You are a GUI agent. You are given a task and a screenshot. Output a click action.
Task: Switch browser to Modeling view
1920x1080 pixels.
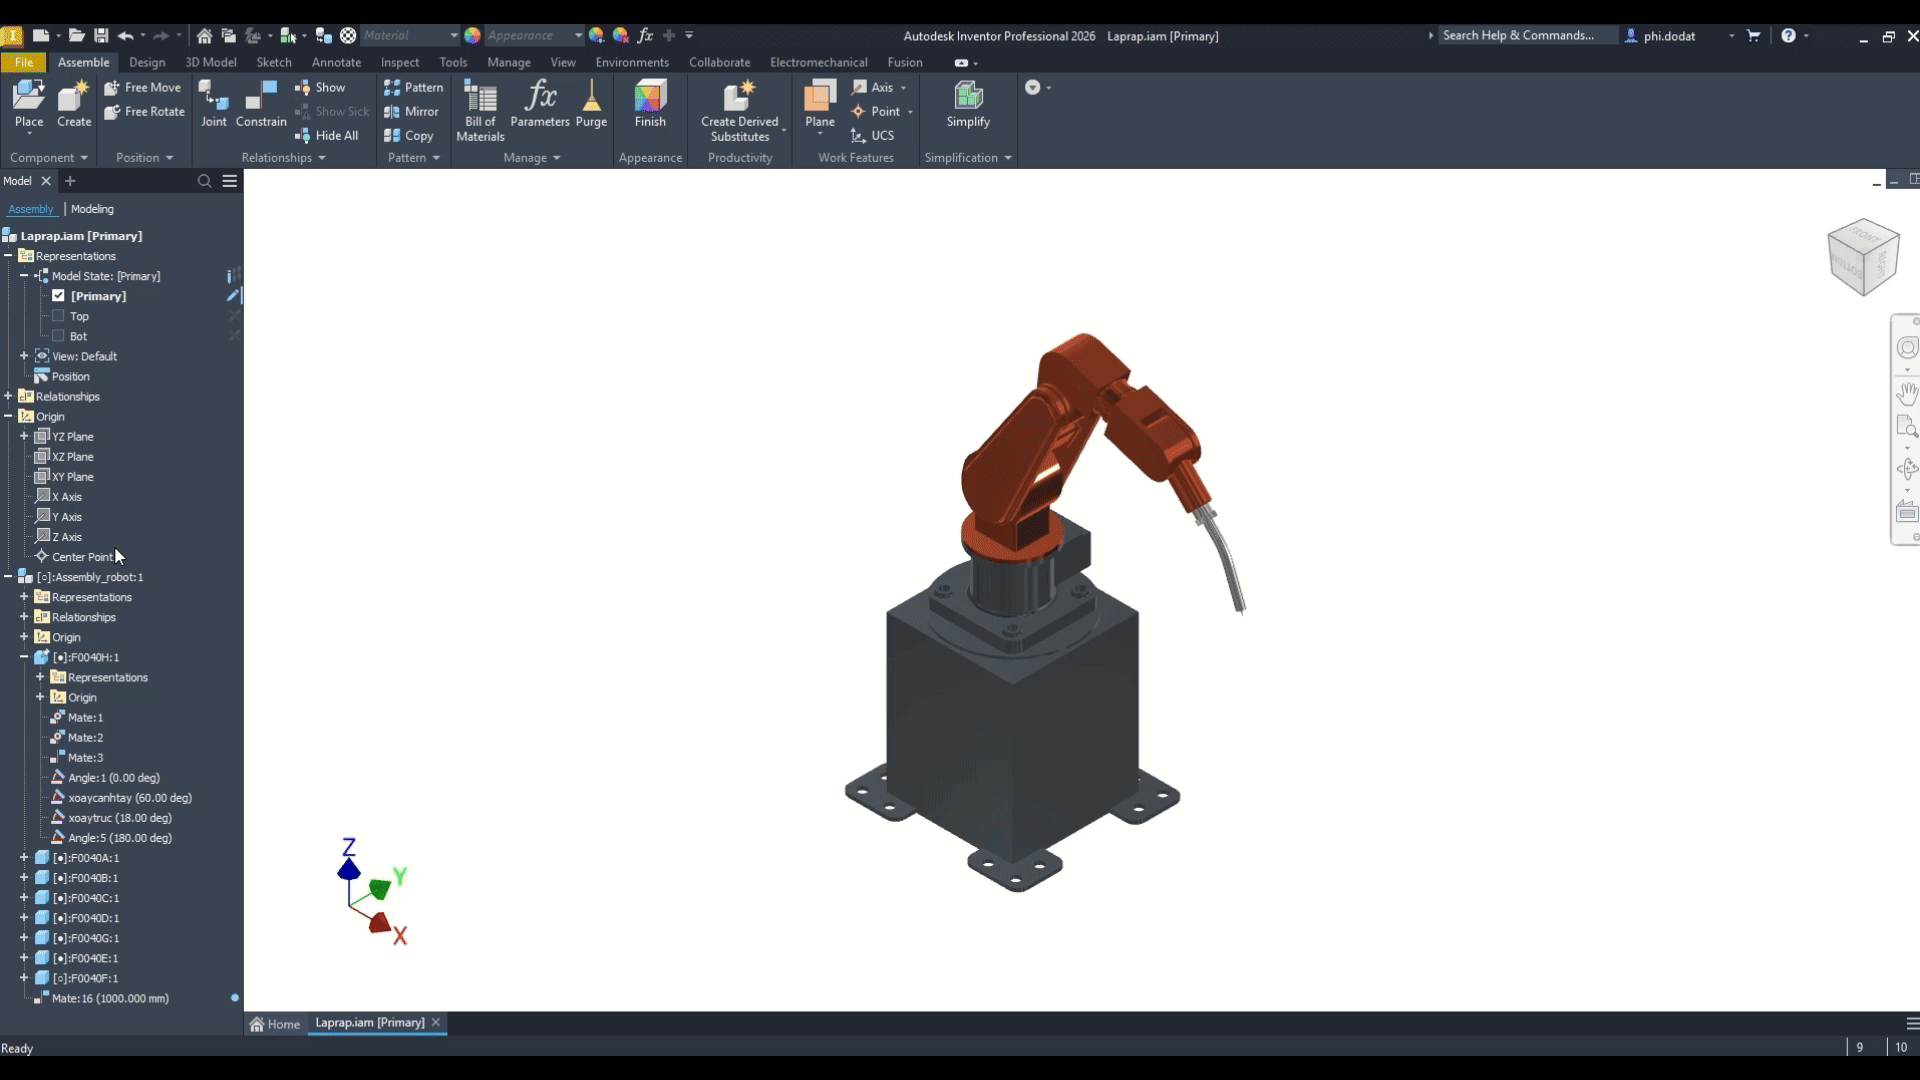click(92, 209)
